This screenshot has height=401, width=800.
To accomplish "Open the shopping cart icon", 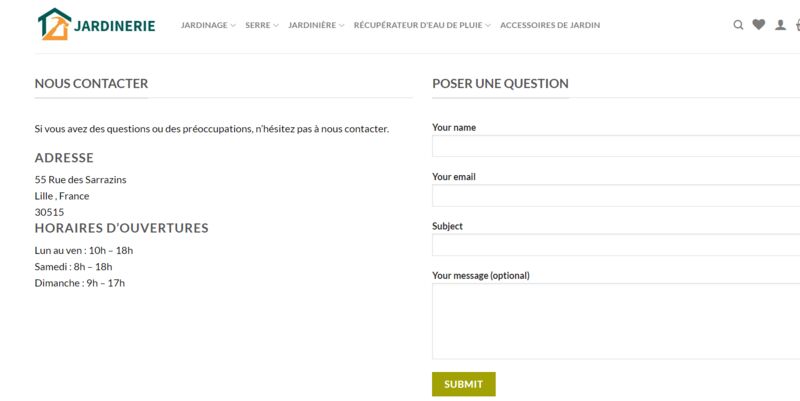I will click(x=797, y=25).
